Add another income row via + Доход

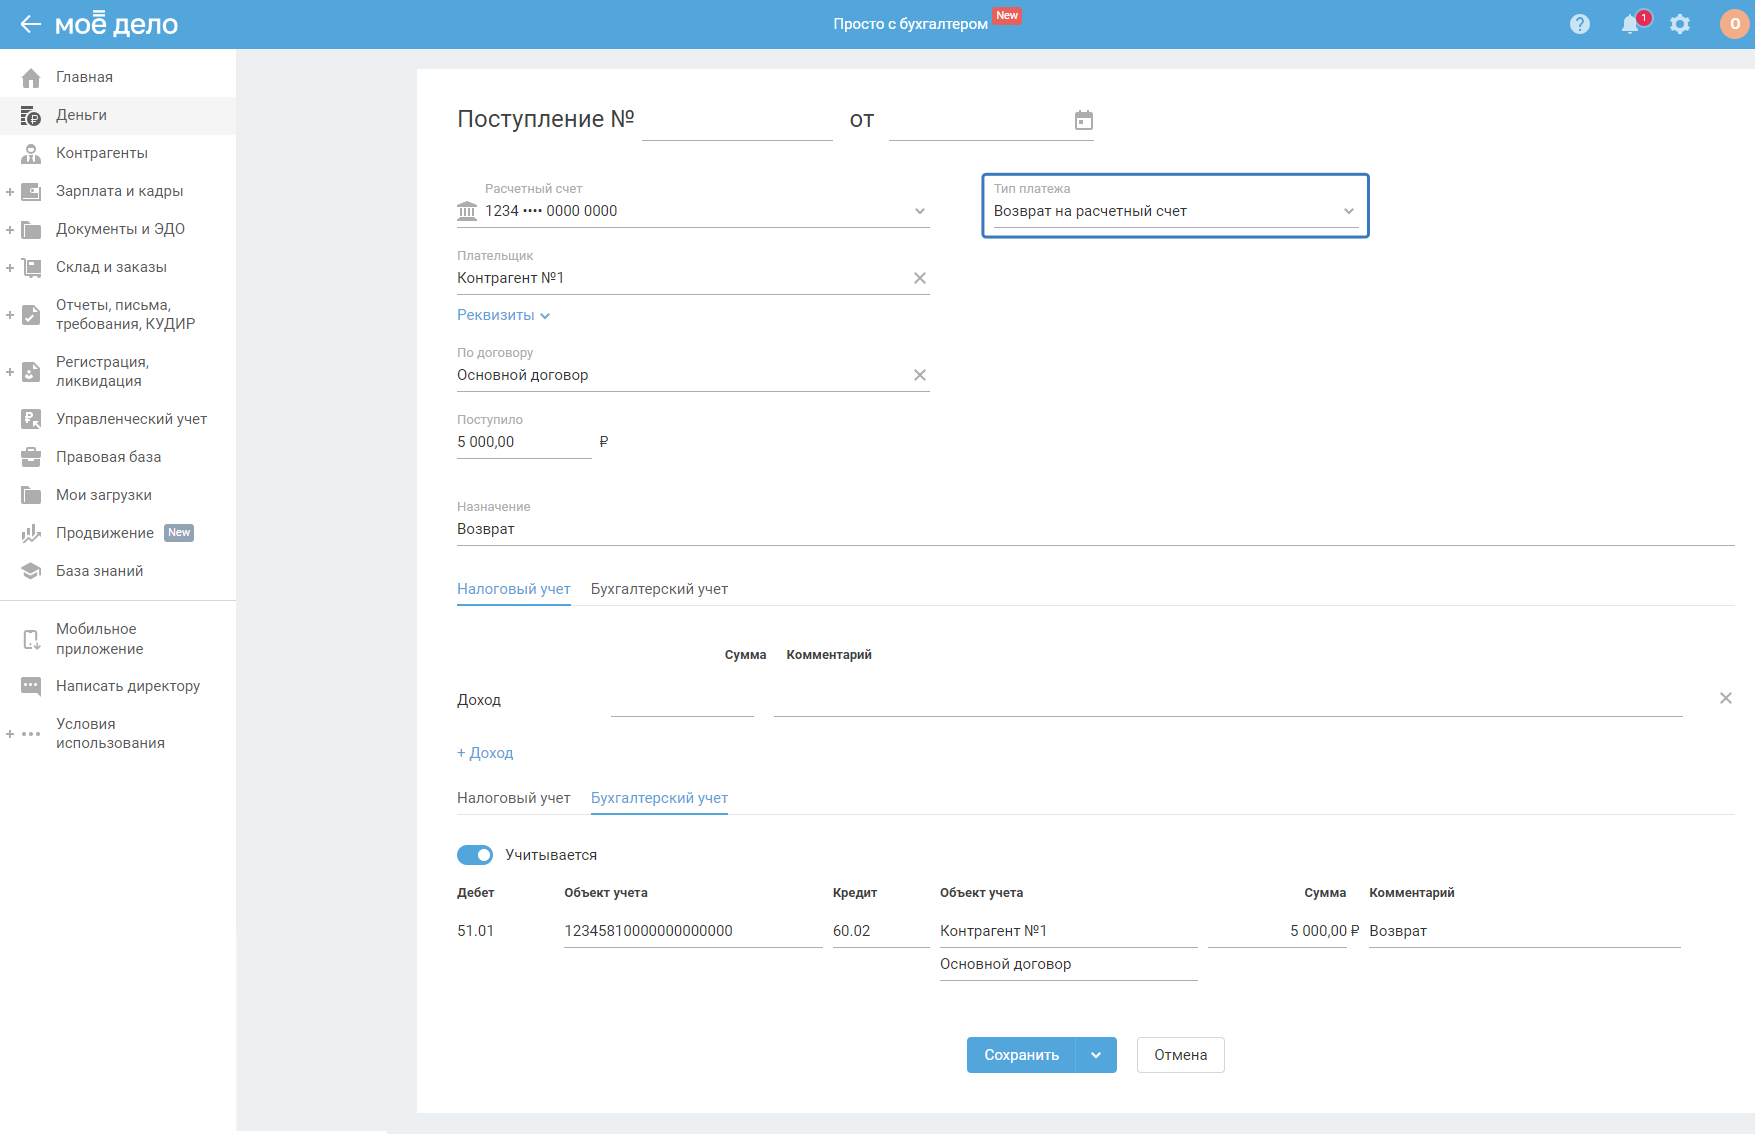click(485, 753)
